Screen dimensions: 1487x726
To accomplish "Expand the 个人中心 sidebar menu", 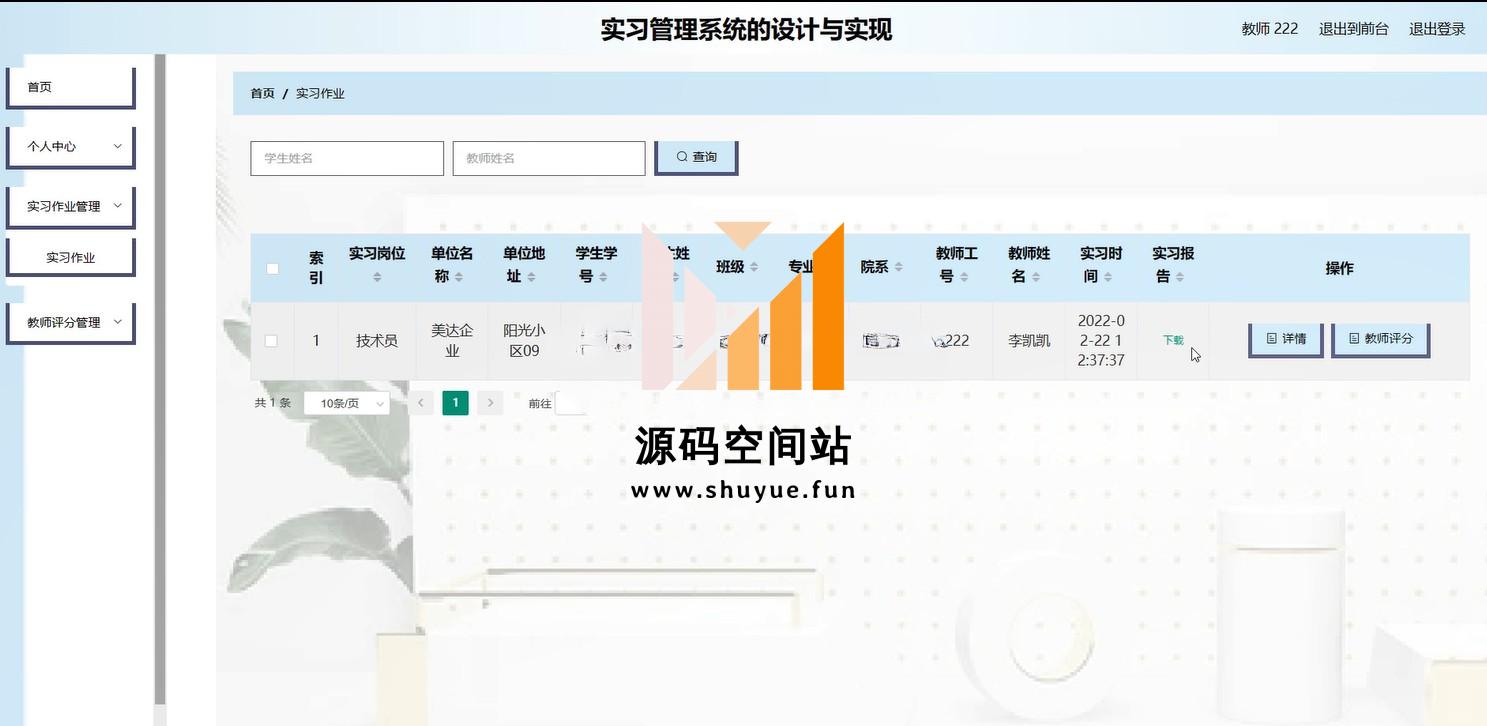I will coord(70,147).
